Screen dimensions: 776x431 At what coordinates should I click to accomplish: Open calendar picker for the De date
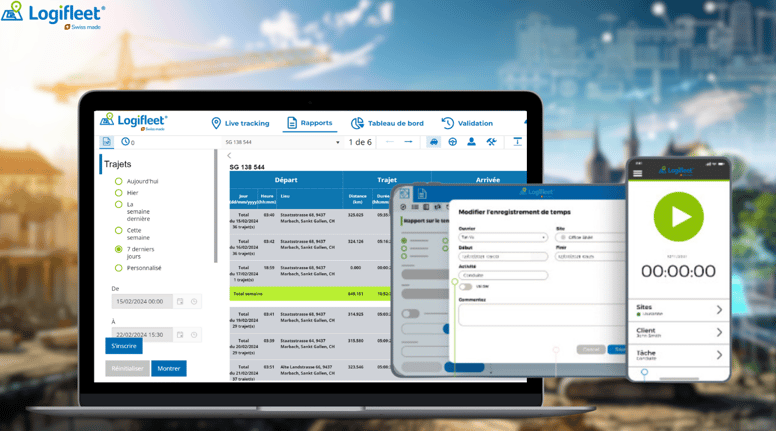pos(180,301)
